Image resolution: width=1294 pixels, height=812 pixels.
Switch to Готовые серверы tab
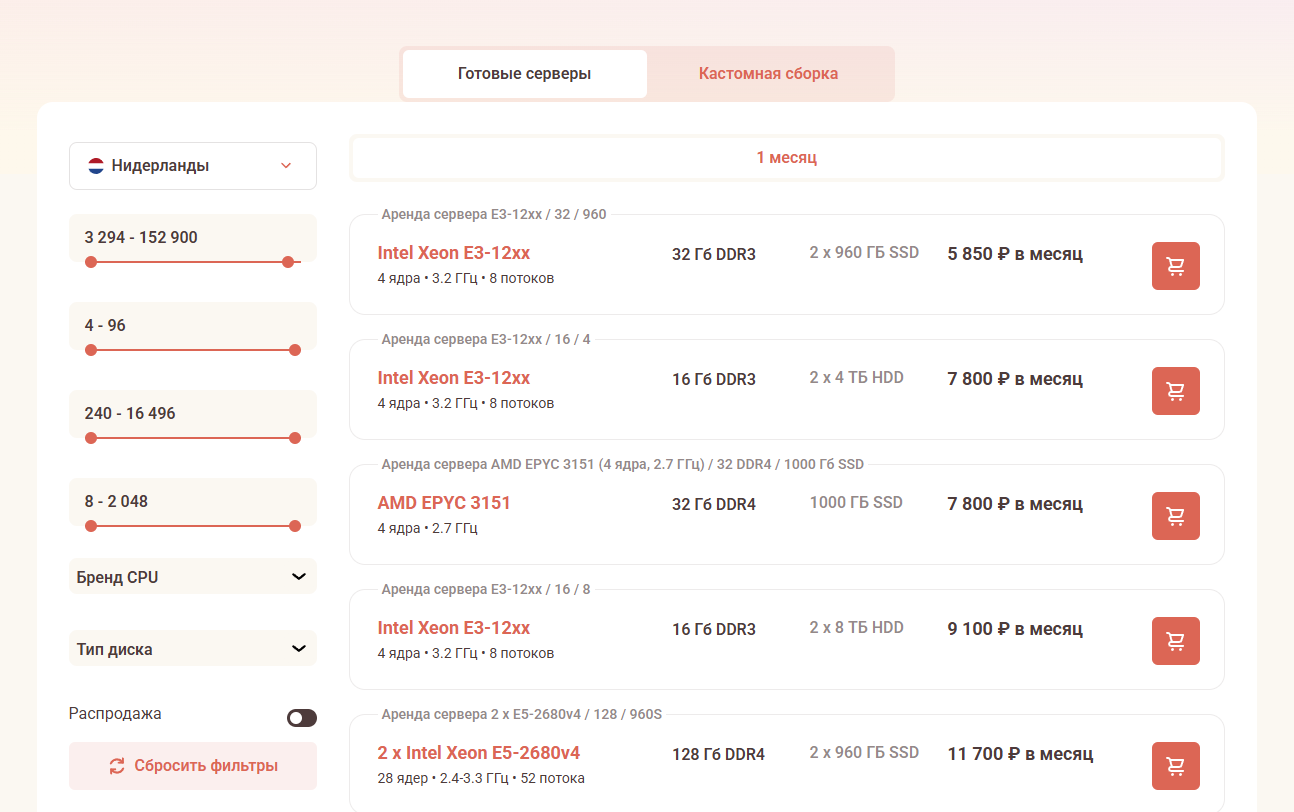[x=525, y=74]
